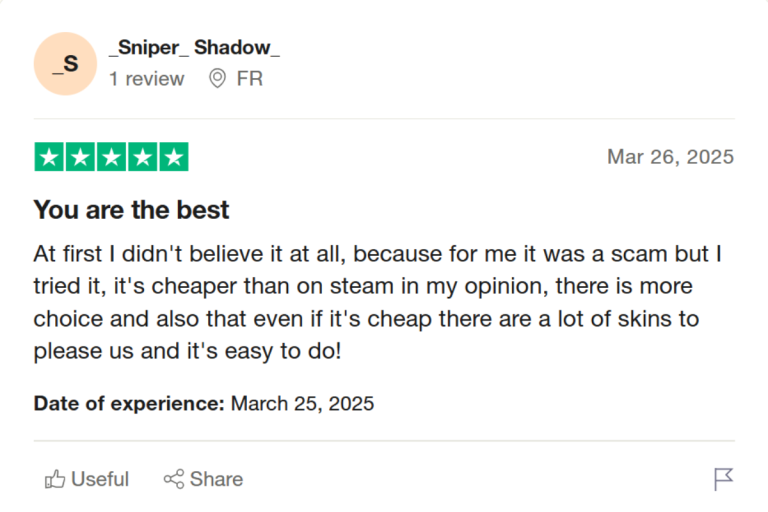Click the FR country label
The image size is (768, 512).
250,78
